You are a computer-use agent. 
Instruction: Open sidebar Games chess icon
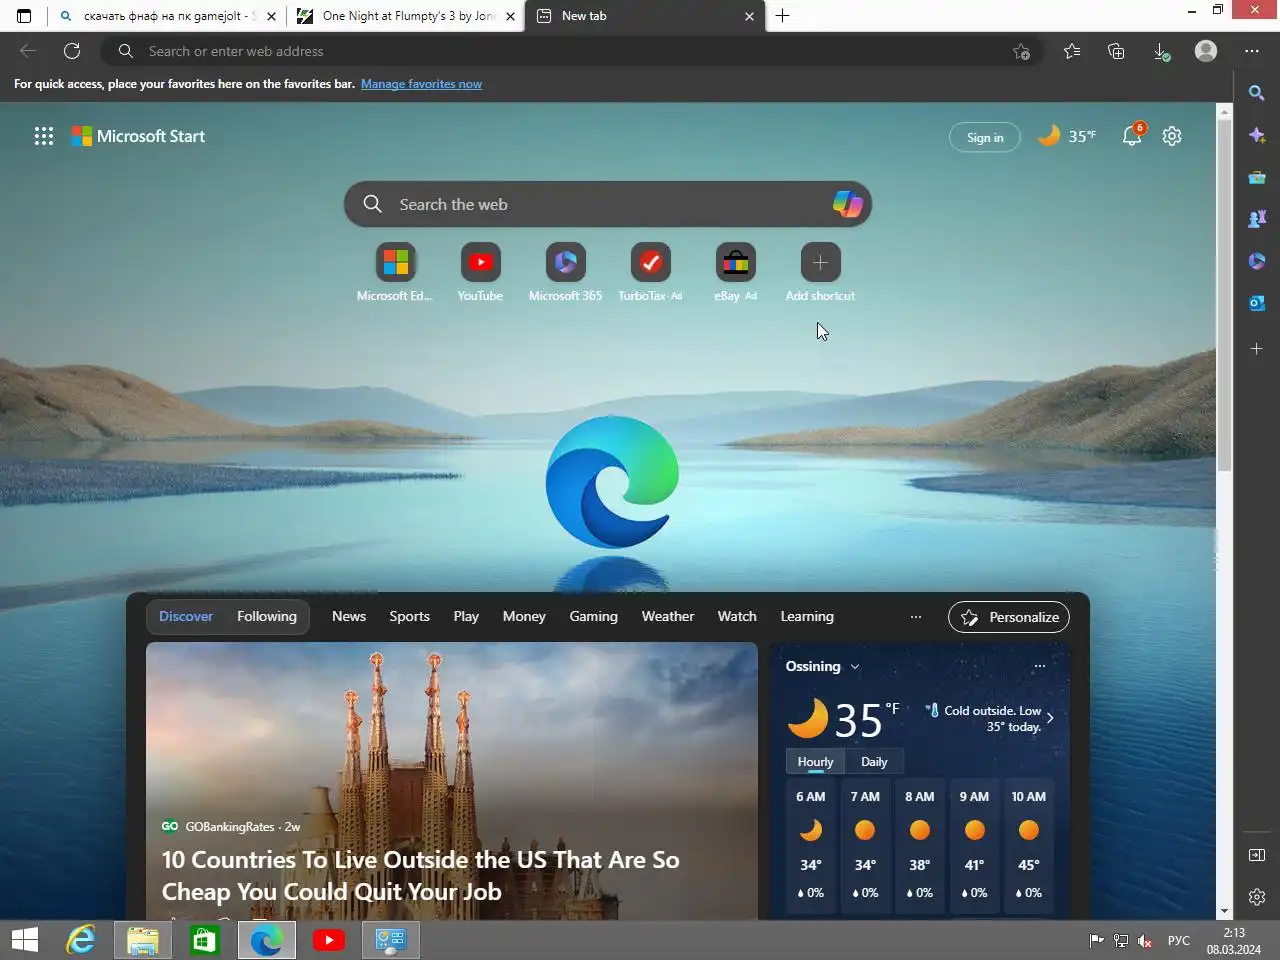(x=1257, y=219)
